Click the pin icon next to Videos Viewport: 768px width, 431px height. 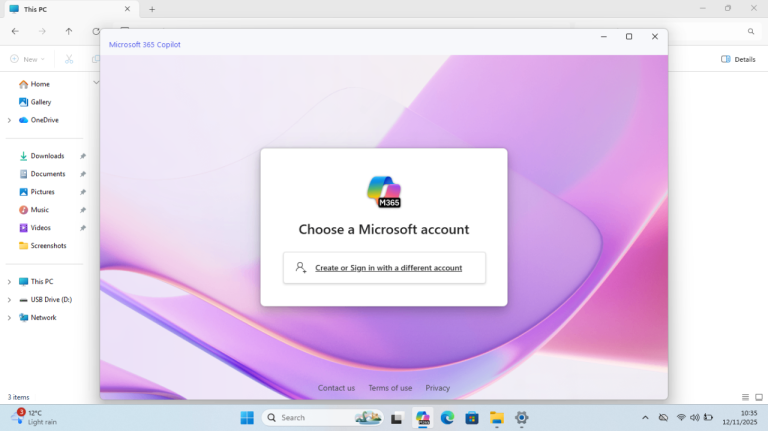point(83,228)
